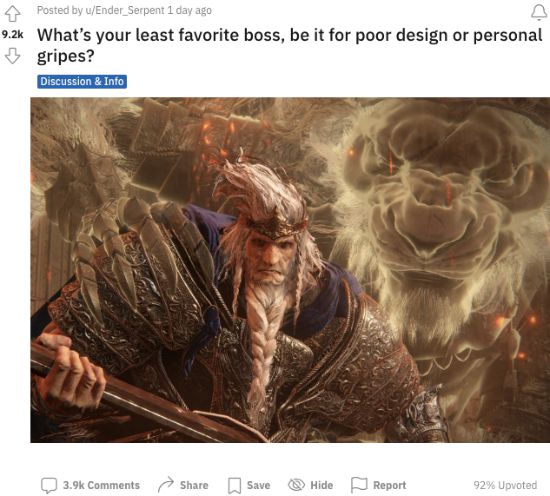Select the Hide text label

[322, 485]
